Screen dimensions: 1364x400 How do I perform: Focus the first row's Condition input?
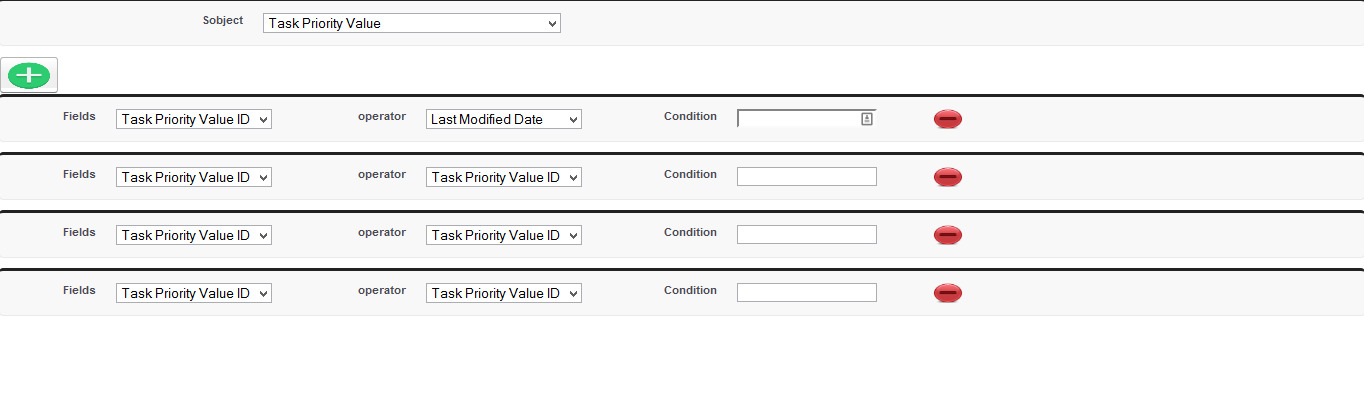[x=798, y=119]
